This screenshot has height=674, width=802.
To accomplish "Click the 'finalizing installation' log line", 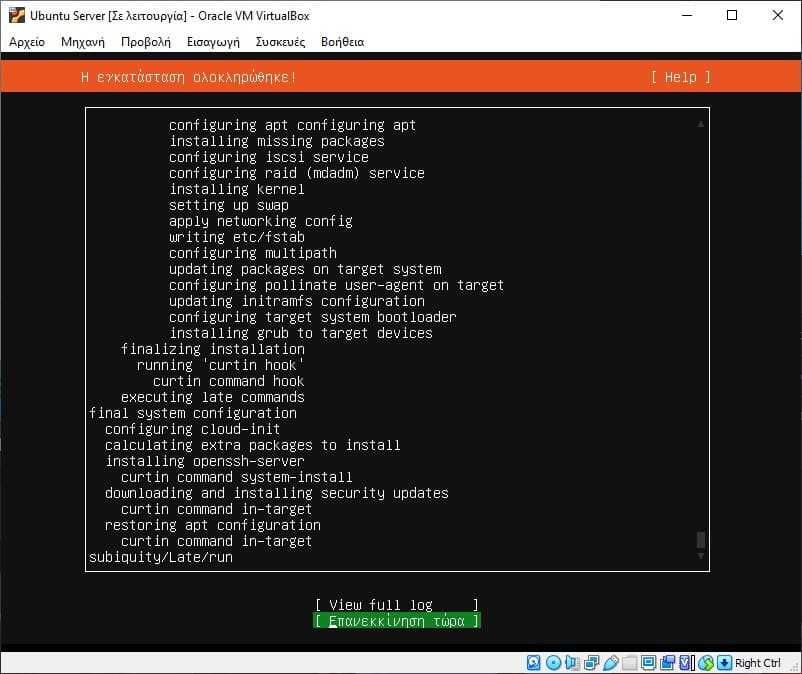I will [213, 349].
